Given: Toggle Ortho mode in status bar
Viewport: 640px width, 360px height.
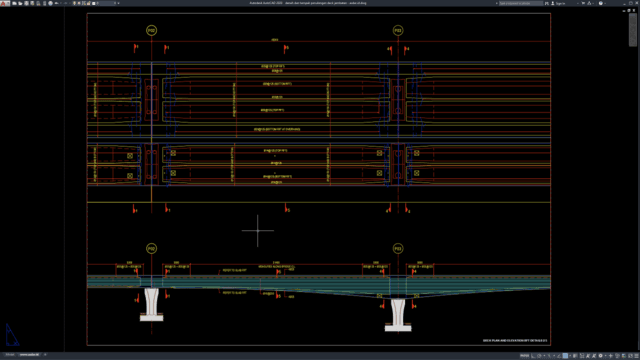Looking at the screenshot, I should click(x=533, y=356).
